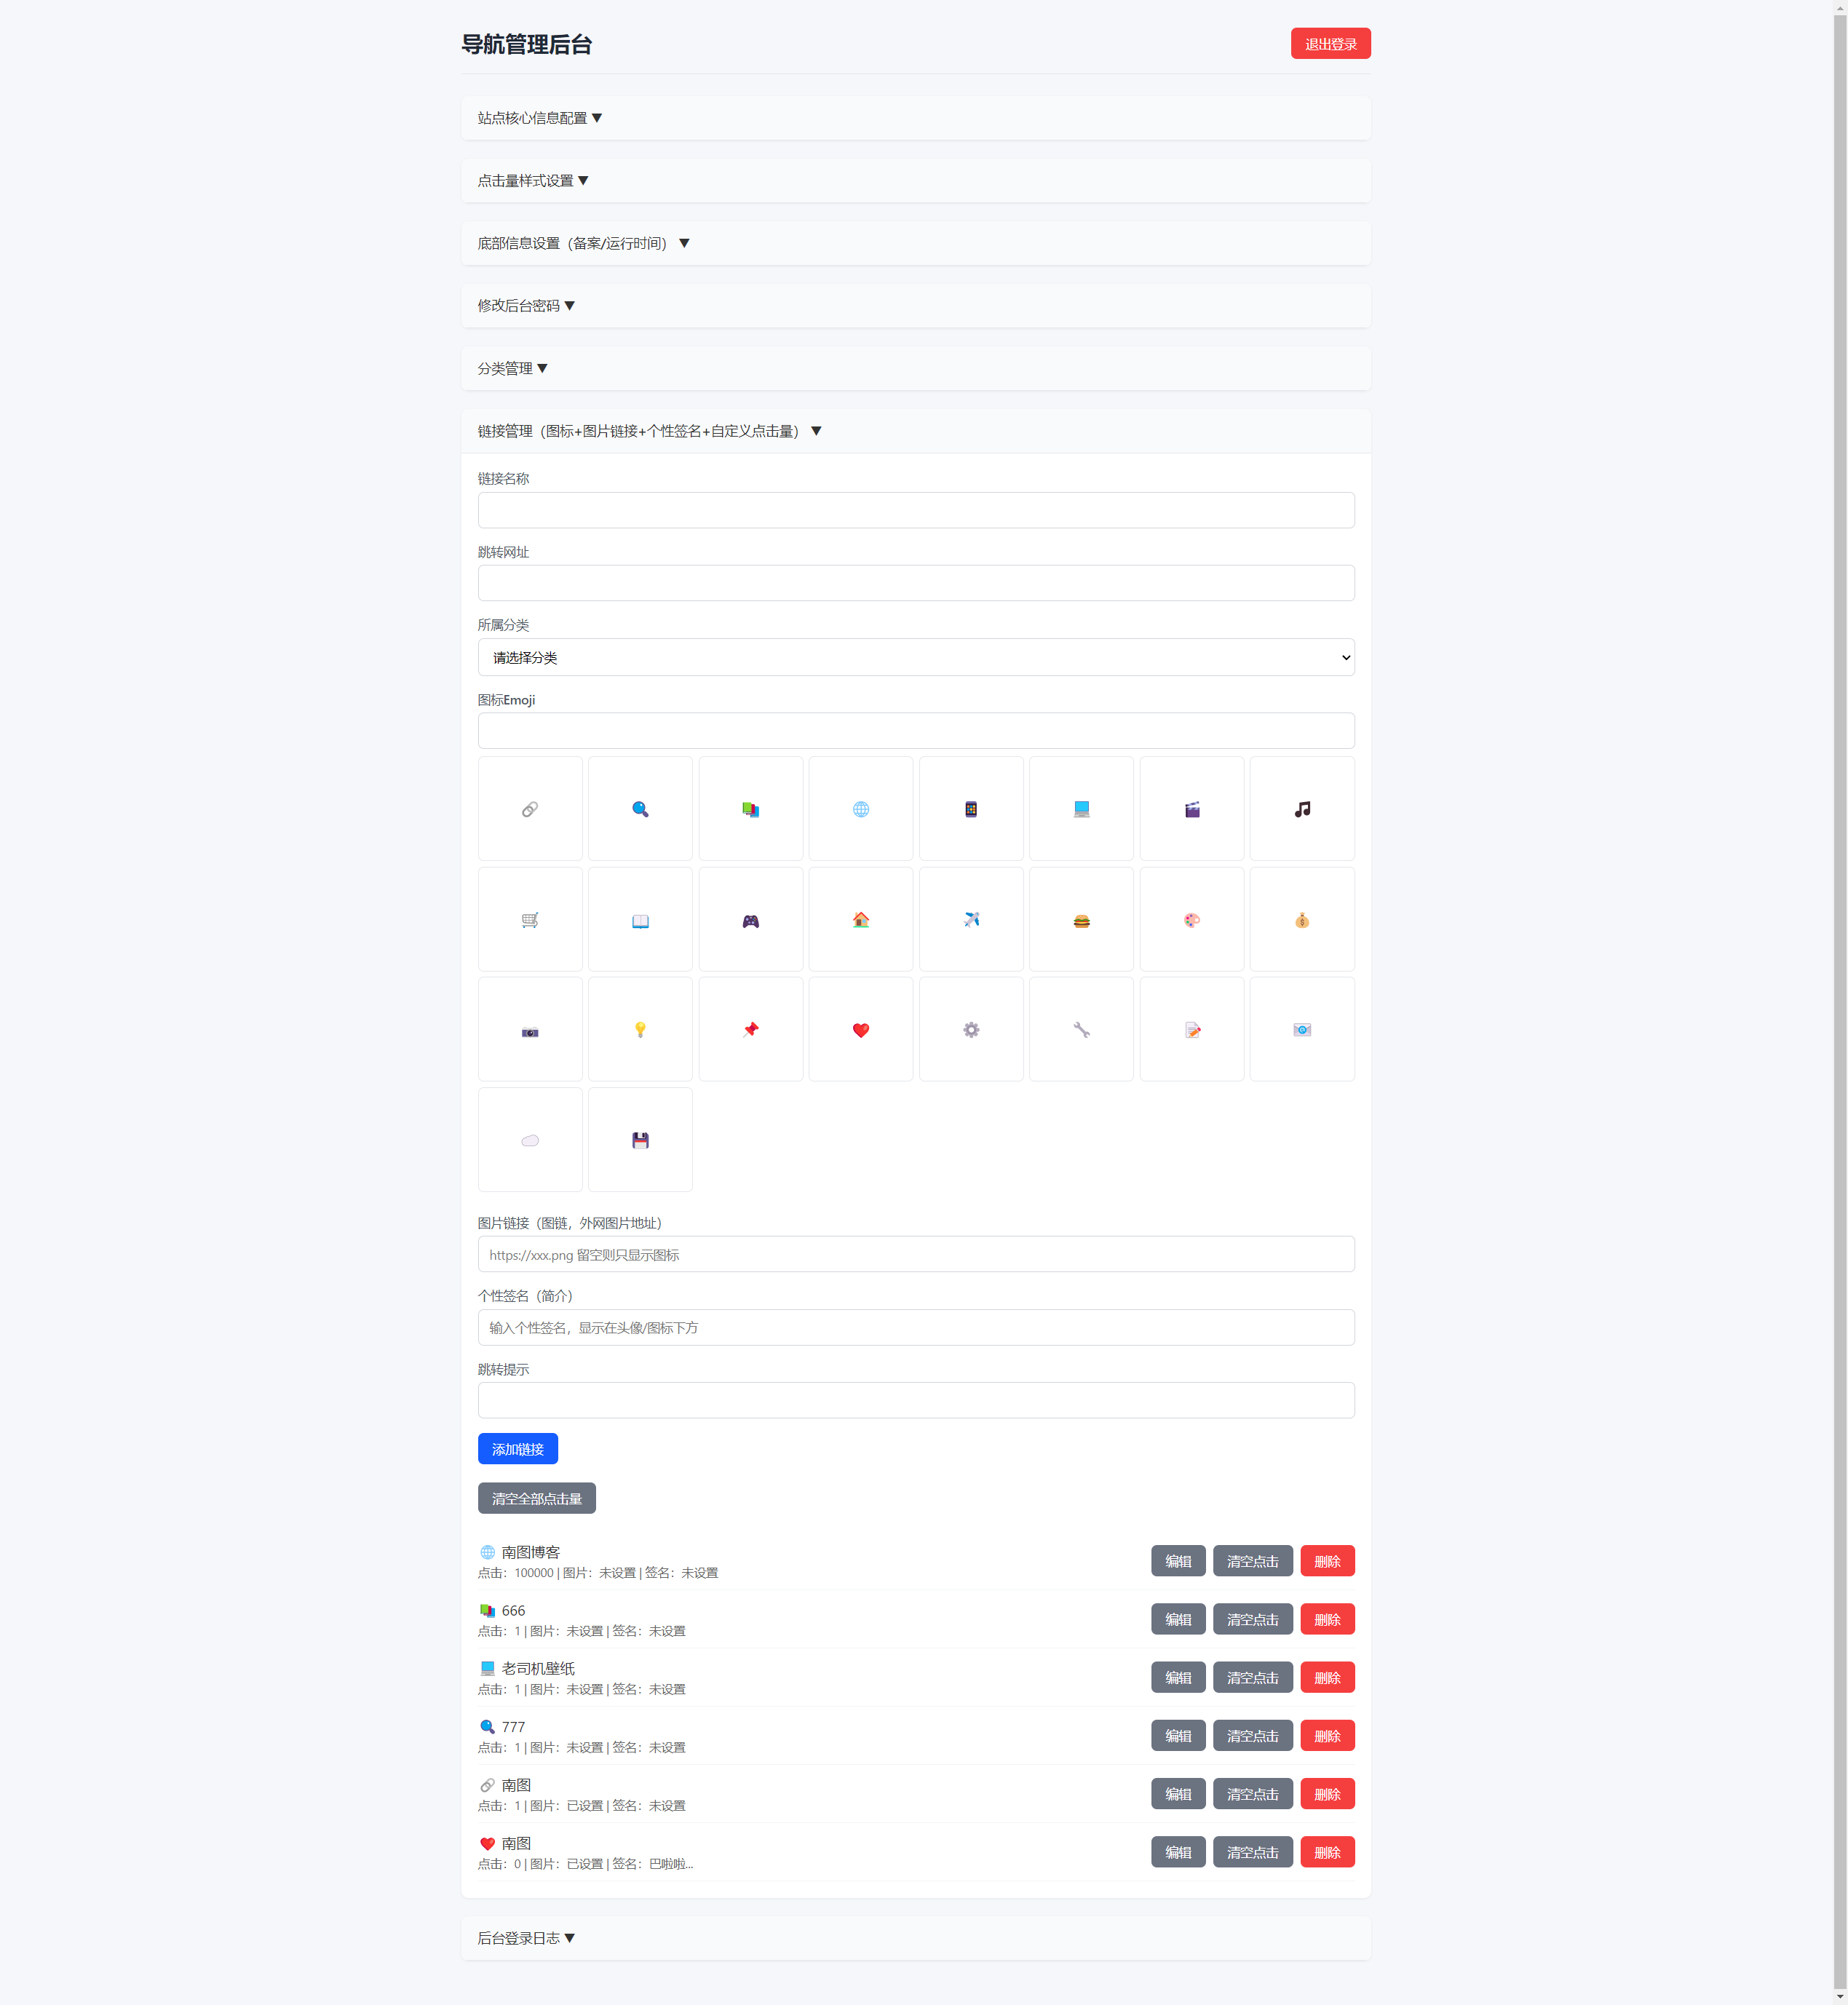Select the game controller emoji icon
Image resolution: width=1848 pixels, height=2005 pixels.
[x=750, y=920]
